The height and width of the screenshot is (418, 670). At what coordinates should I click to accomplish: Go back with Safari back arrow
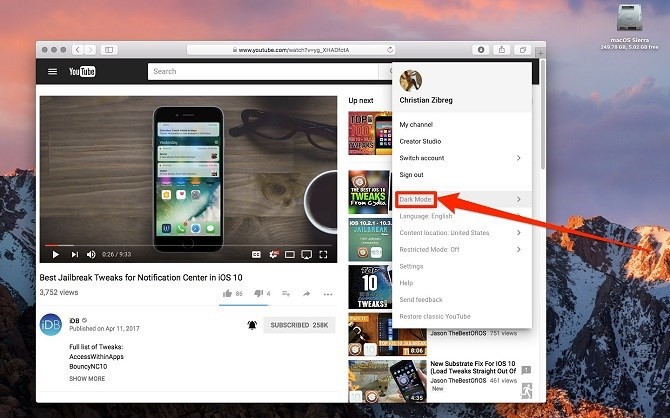[78, 50]
